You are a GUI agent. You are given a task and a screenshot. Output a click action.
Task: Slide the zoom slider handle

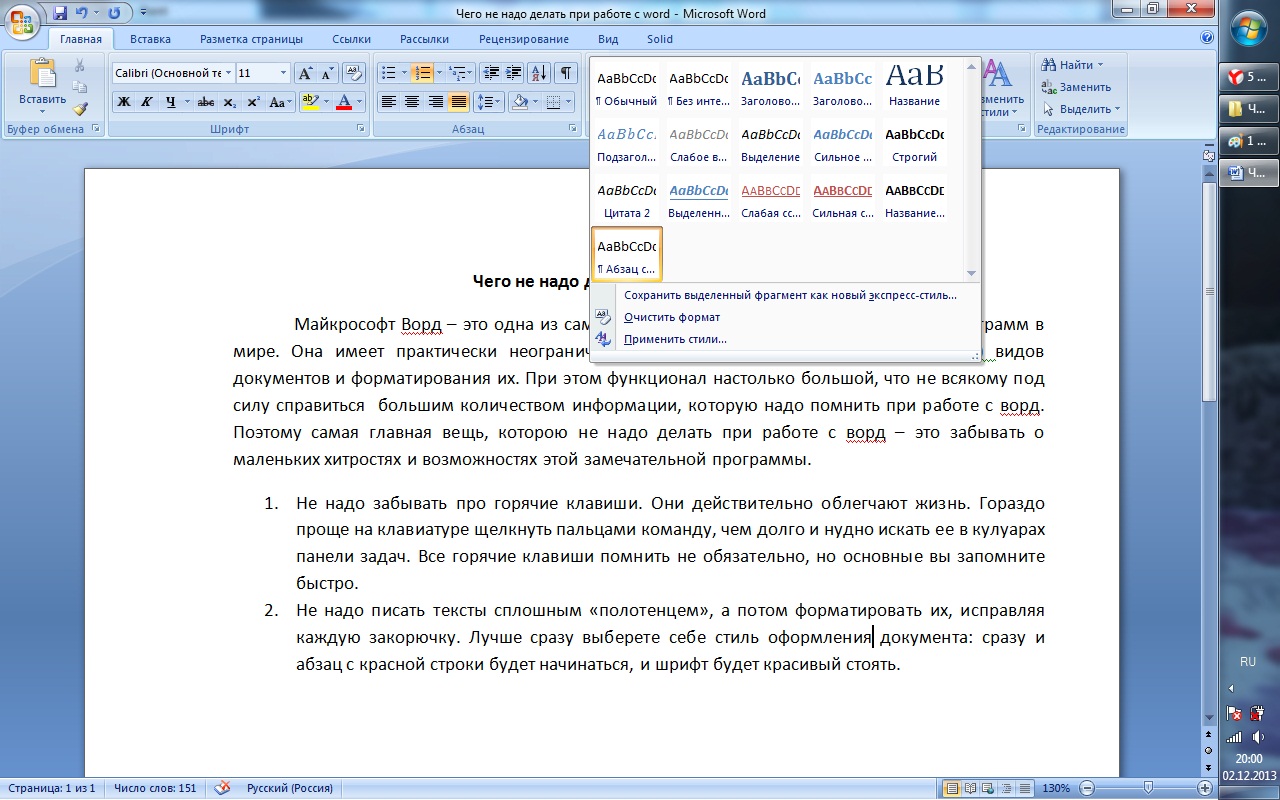[x=1149, y=788]
